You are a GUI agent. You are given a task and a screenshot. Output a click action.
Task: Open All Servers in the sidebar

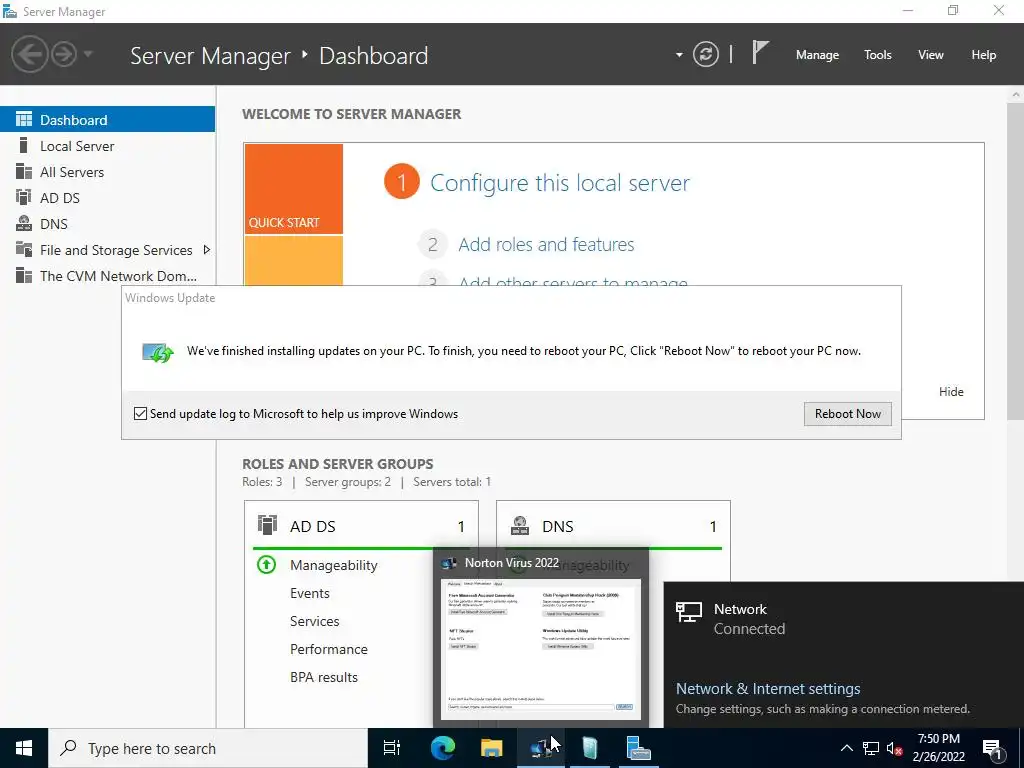click(x=107, y=172)
